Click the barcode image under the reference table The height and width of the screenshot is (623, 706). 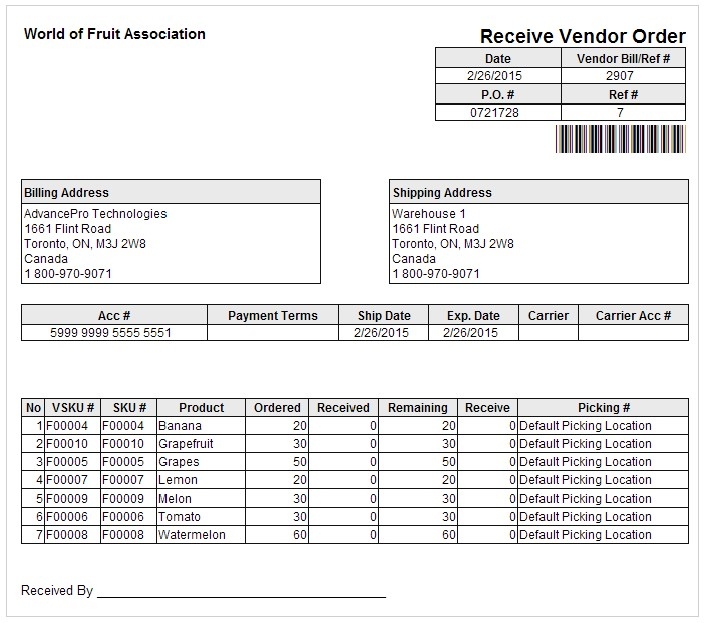(621, 139)
